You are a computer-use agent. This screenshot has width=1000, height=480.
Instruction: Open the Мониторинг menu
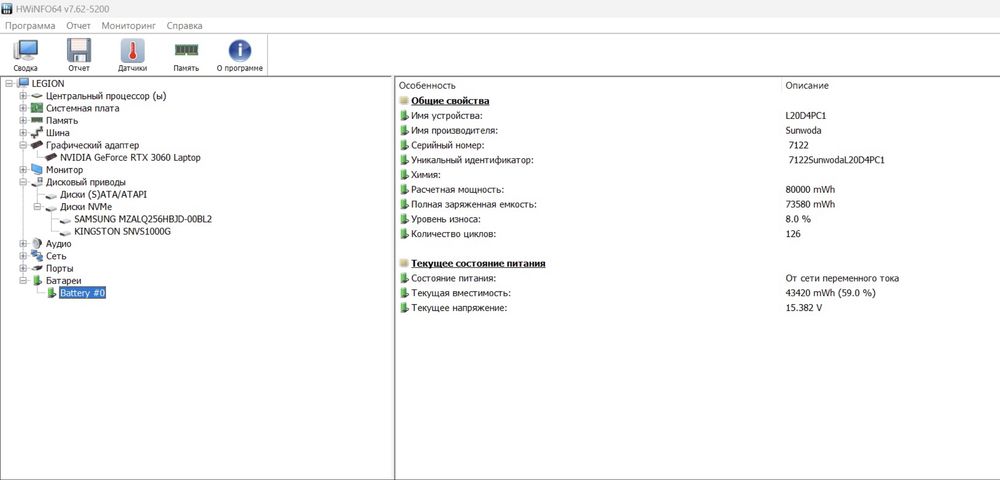pos(129,25)
